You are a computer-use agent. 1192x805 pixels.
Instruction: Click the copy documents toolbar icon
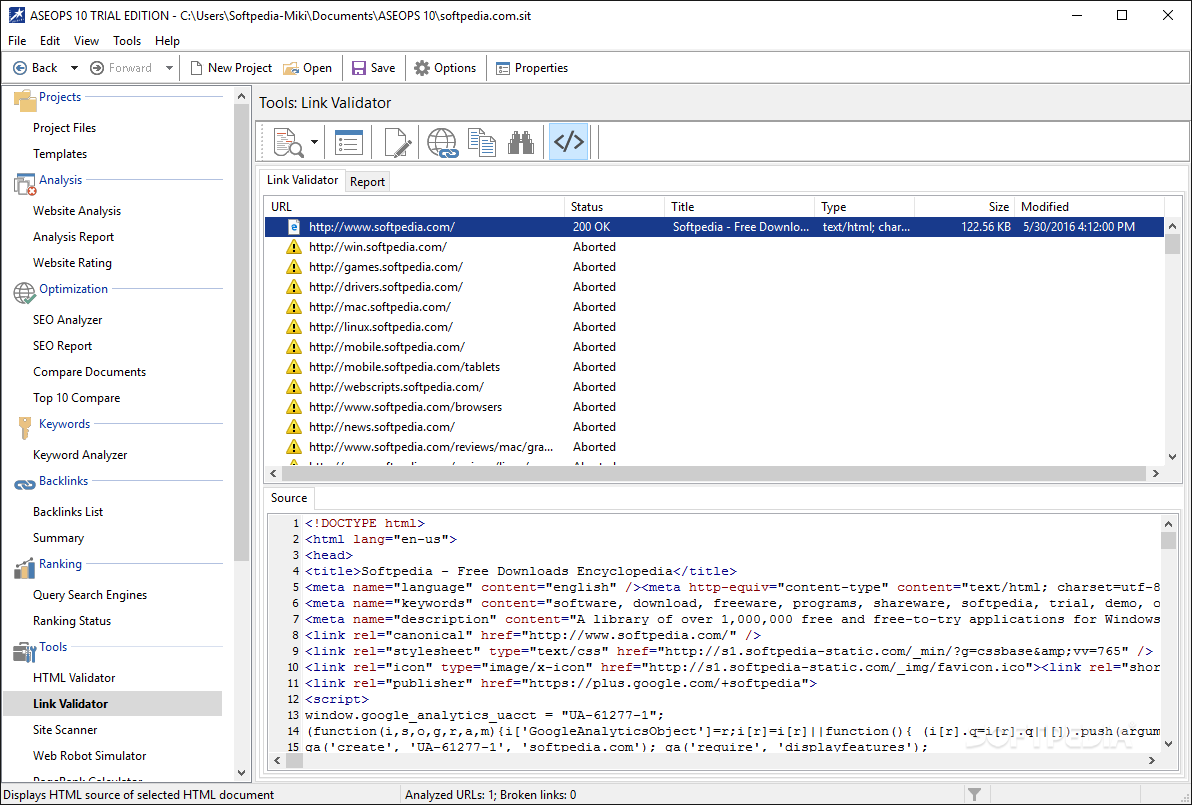tap(482, 142)
